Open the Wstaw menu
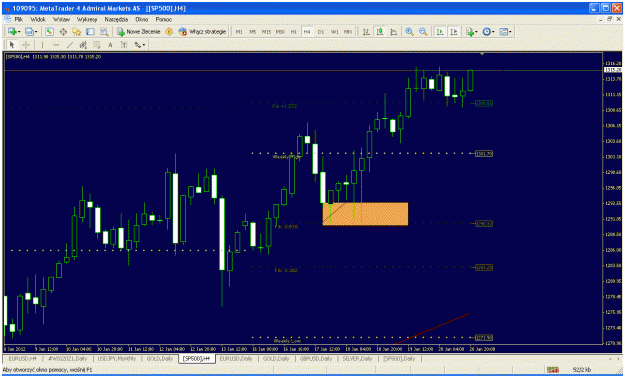The width and height of the screenshot is (625, 376). point(61,19)
